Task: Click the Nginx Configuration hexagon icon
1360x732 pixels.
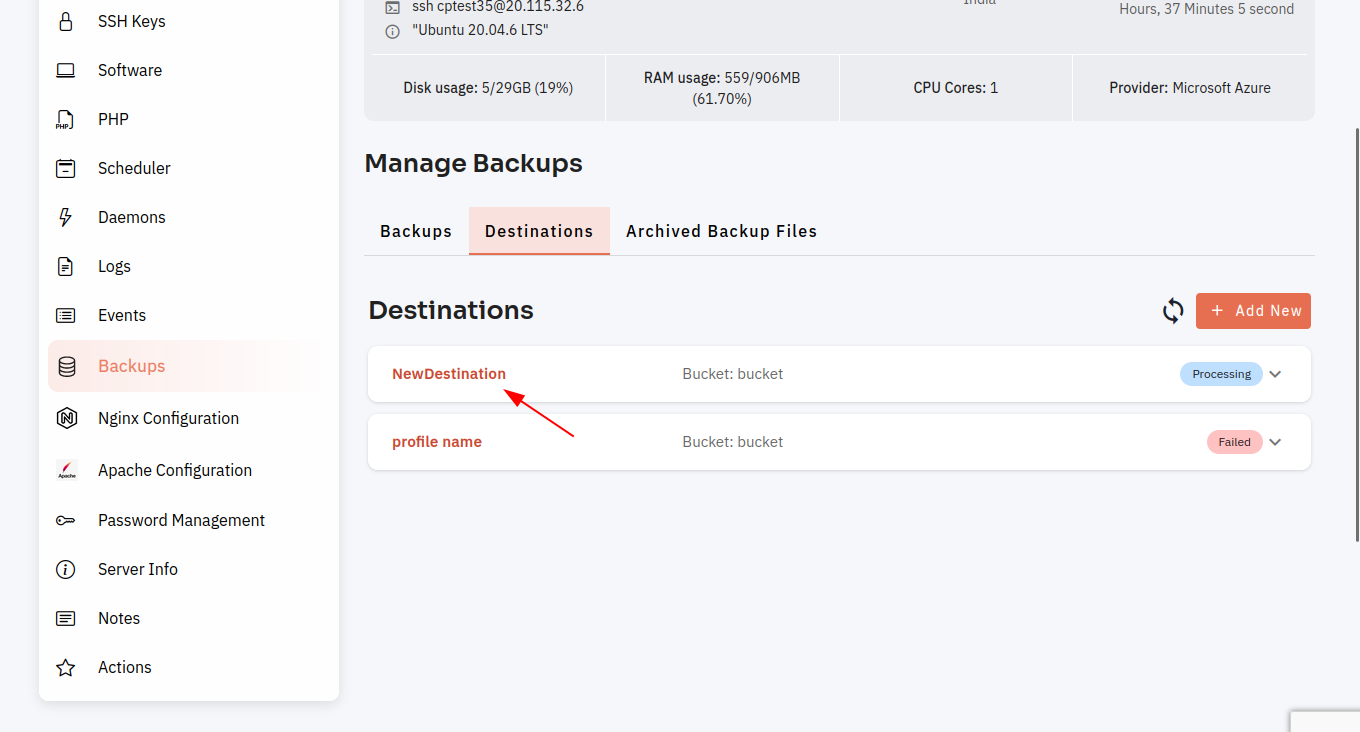Action: 67,418
